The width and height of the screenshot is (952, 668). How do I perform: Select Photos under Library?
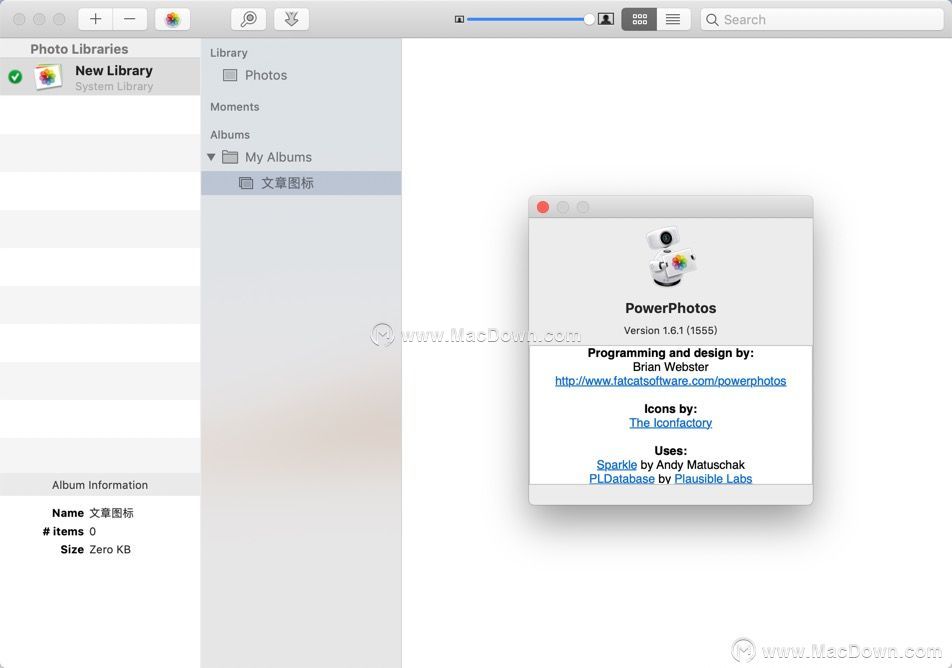coord(301,75)
